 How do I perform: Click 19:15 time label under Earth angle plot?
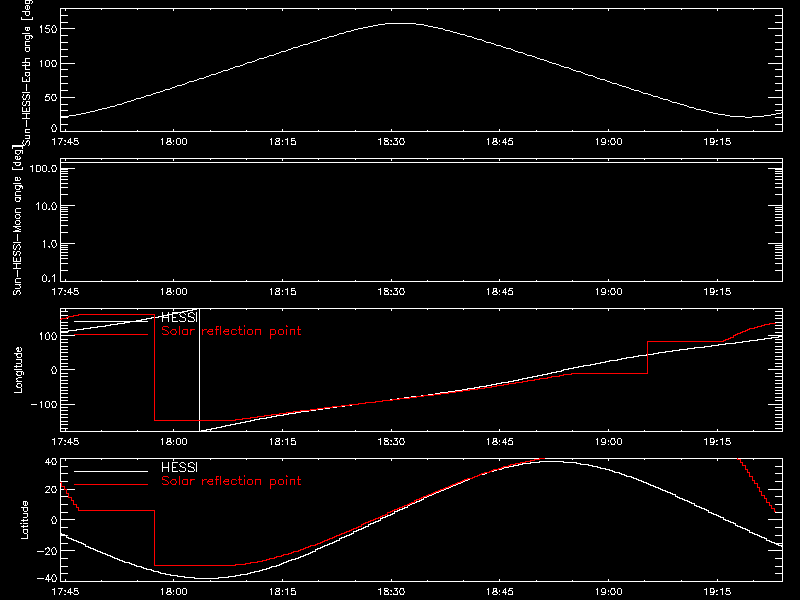tap(717, 142)
